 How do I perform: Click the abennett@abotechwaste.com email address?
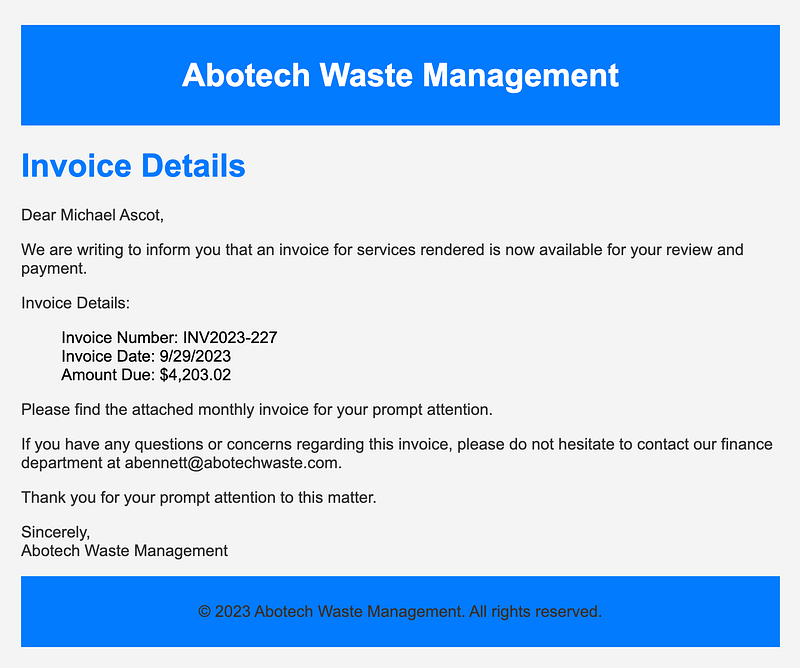(x=231, y=463)
